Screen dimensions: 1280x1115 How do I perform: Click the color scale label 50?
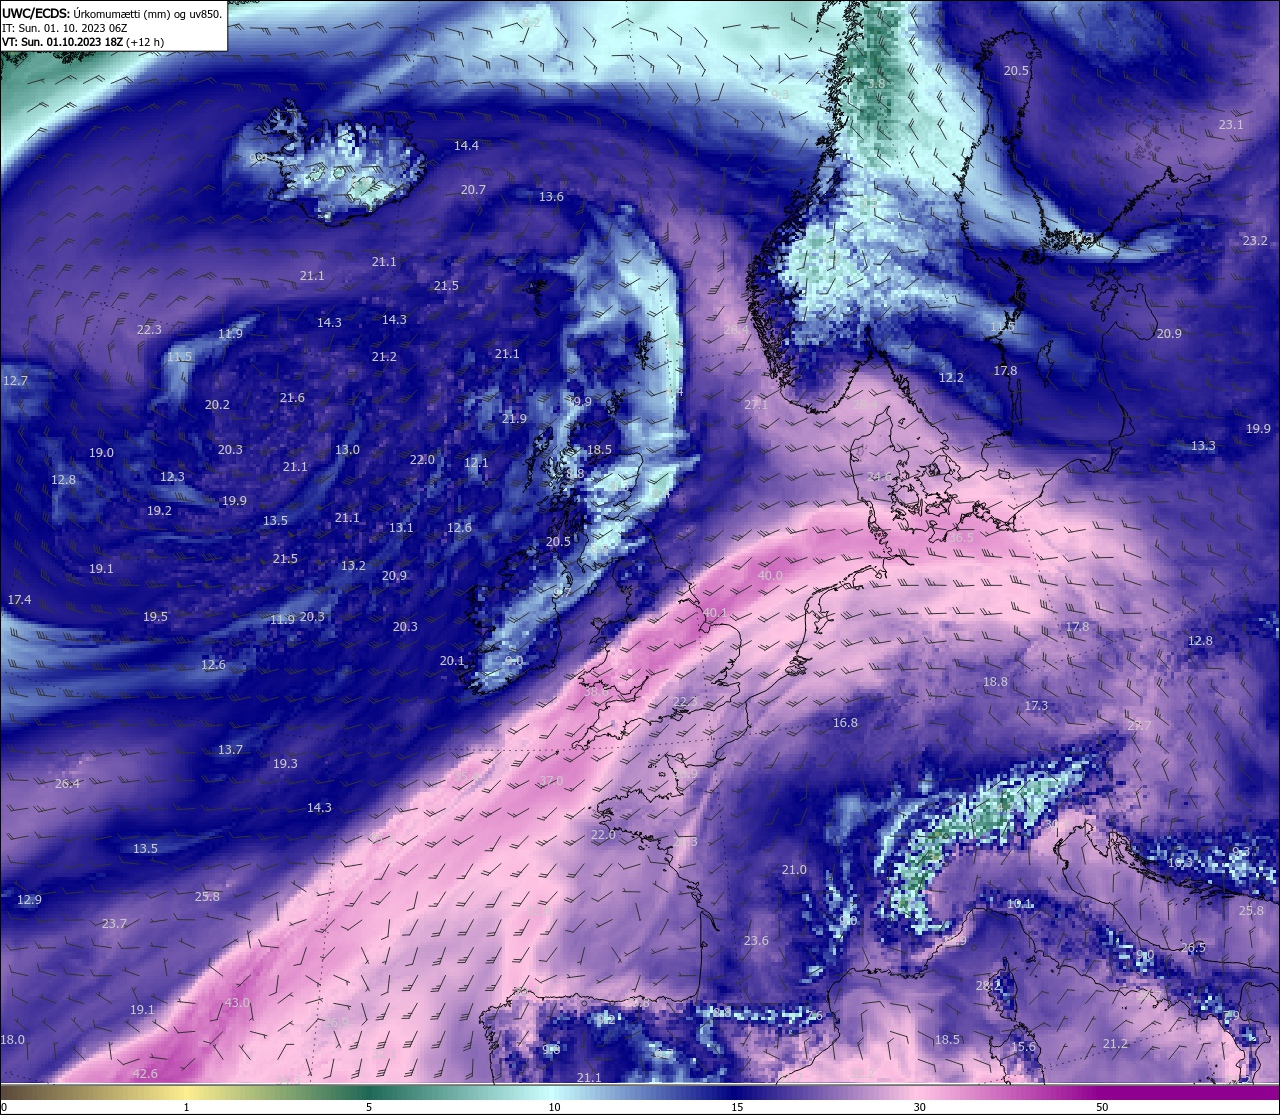tap(1102, 1107)
